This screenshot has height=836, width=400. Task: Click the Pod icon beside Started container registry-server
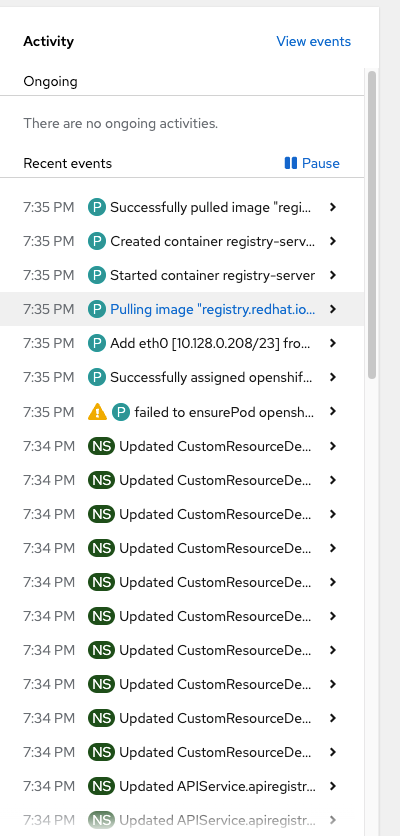(x=97, y=275)
